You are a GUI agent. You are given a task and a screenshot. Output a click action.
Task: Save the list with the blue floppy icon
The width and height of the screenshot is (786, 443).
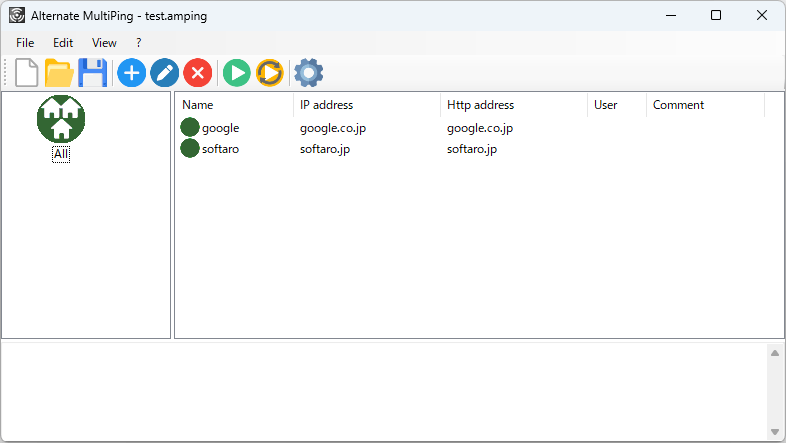point(93,72)
